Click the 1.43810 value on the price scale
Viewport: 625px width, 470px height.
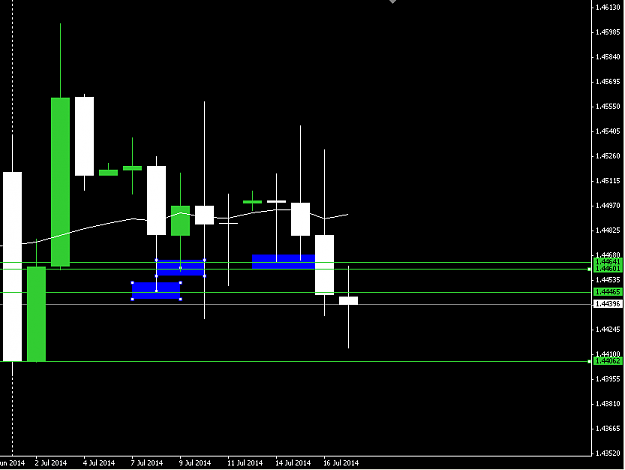(607, 404)
